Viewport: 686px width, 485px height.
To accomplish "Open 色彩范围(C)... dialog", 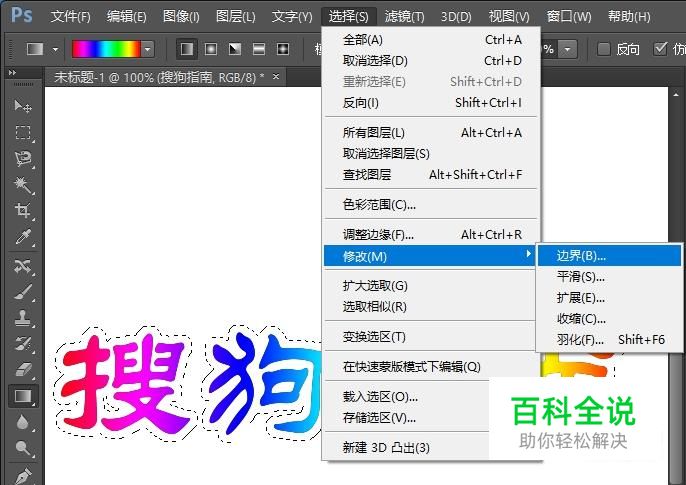I will (x=432, y=204).
